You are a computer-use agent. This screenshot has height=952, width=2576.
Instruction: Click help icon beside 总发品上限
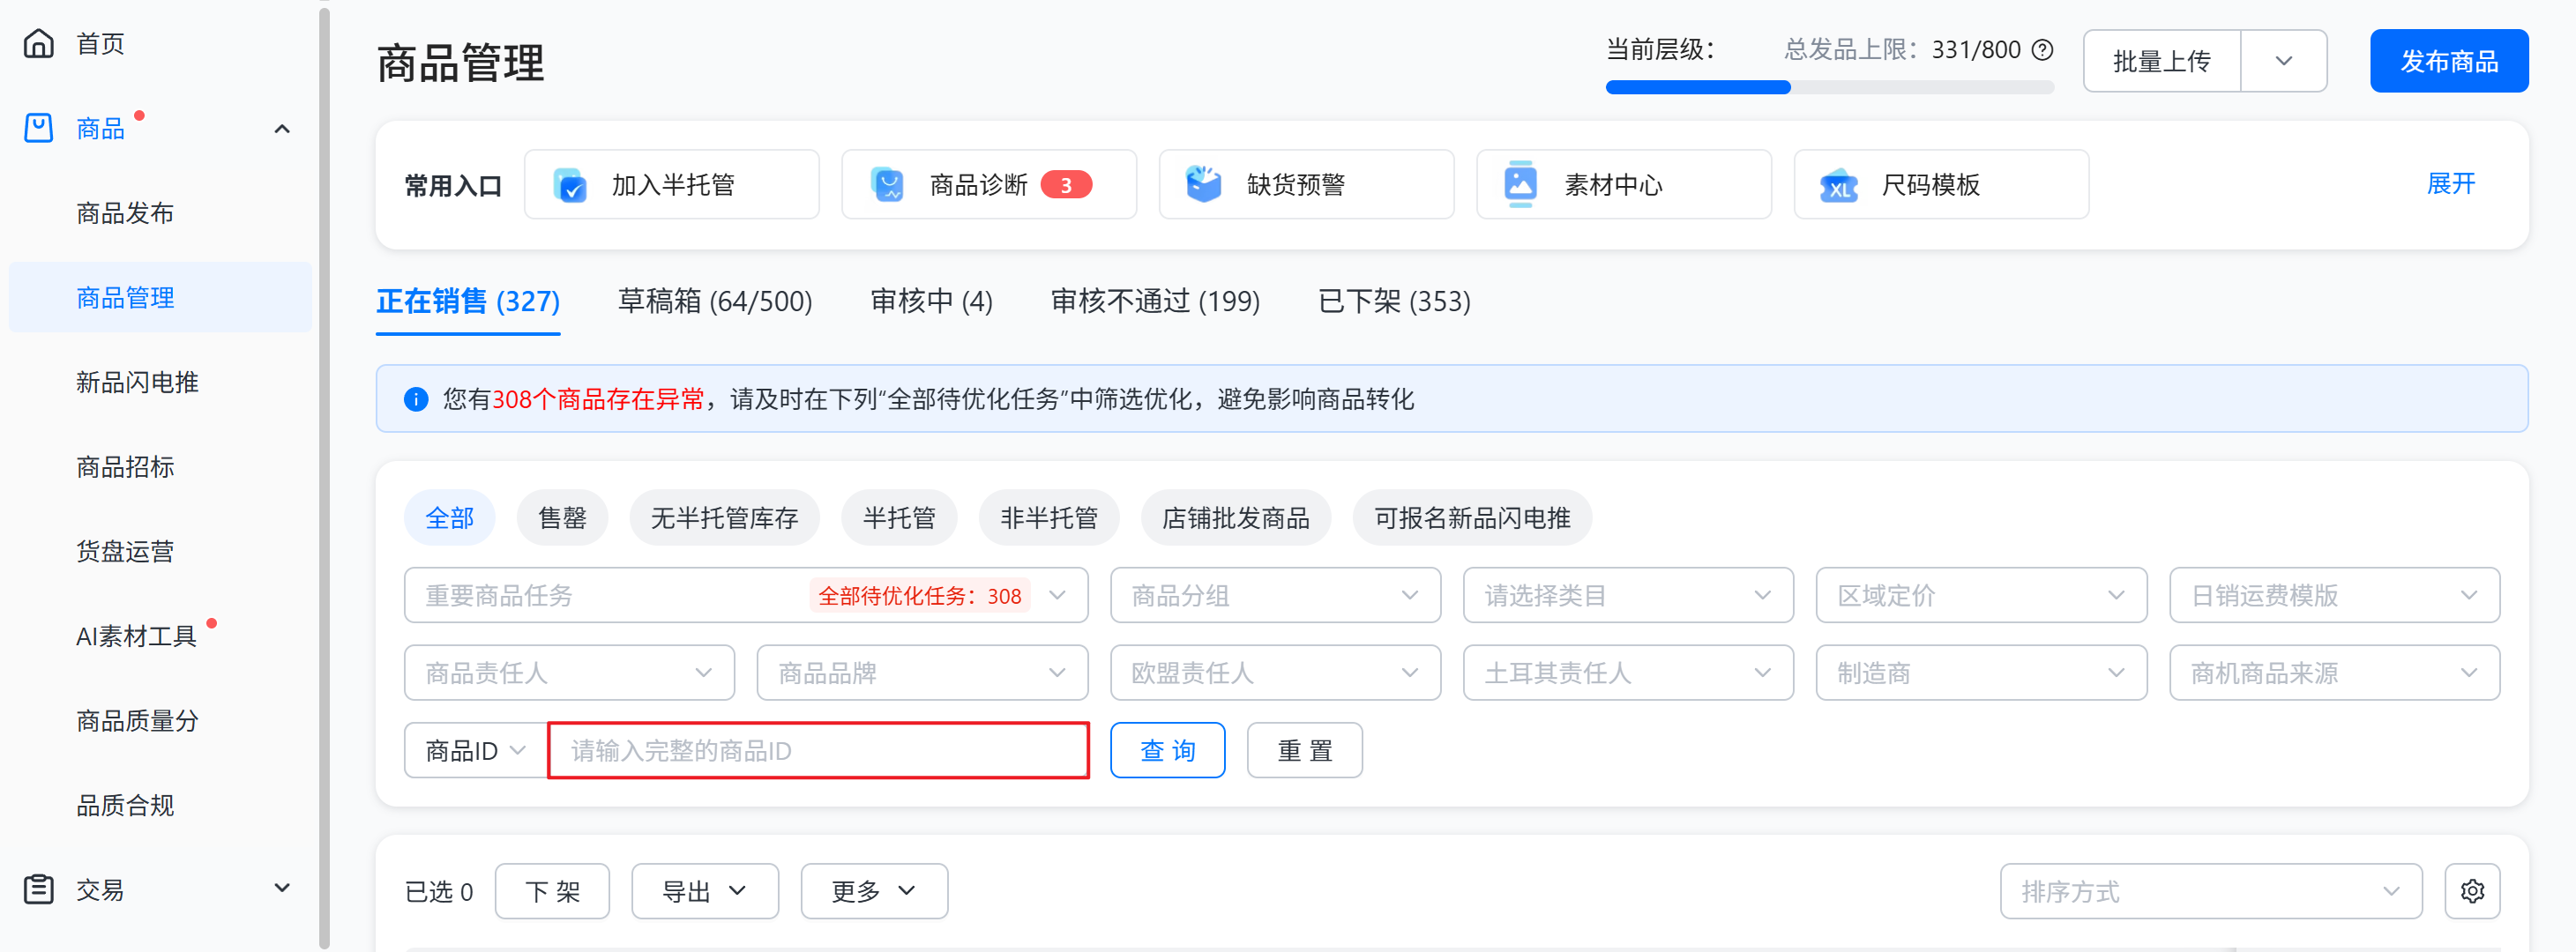(x=2043, y=50)
